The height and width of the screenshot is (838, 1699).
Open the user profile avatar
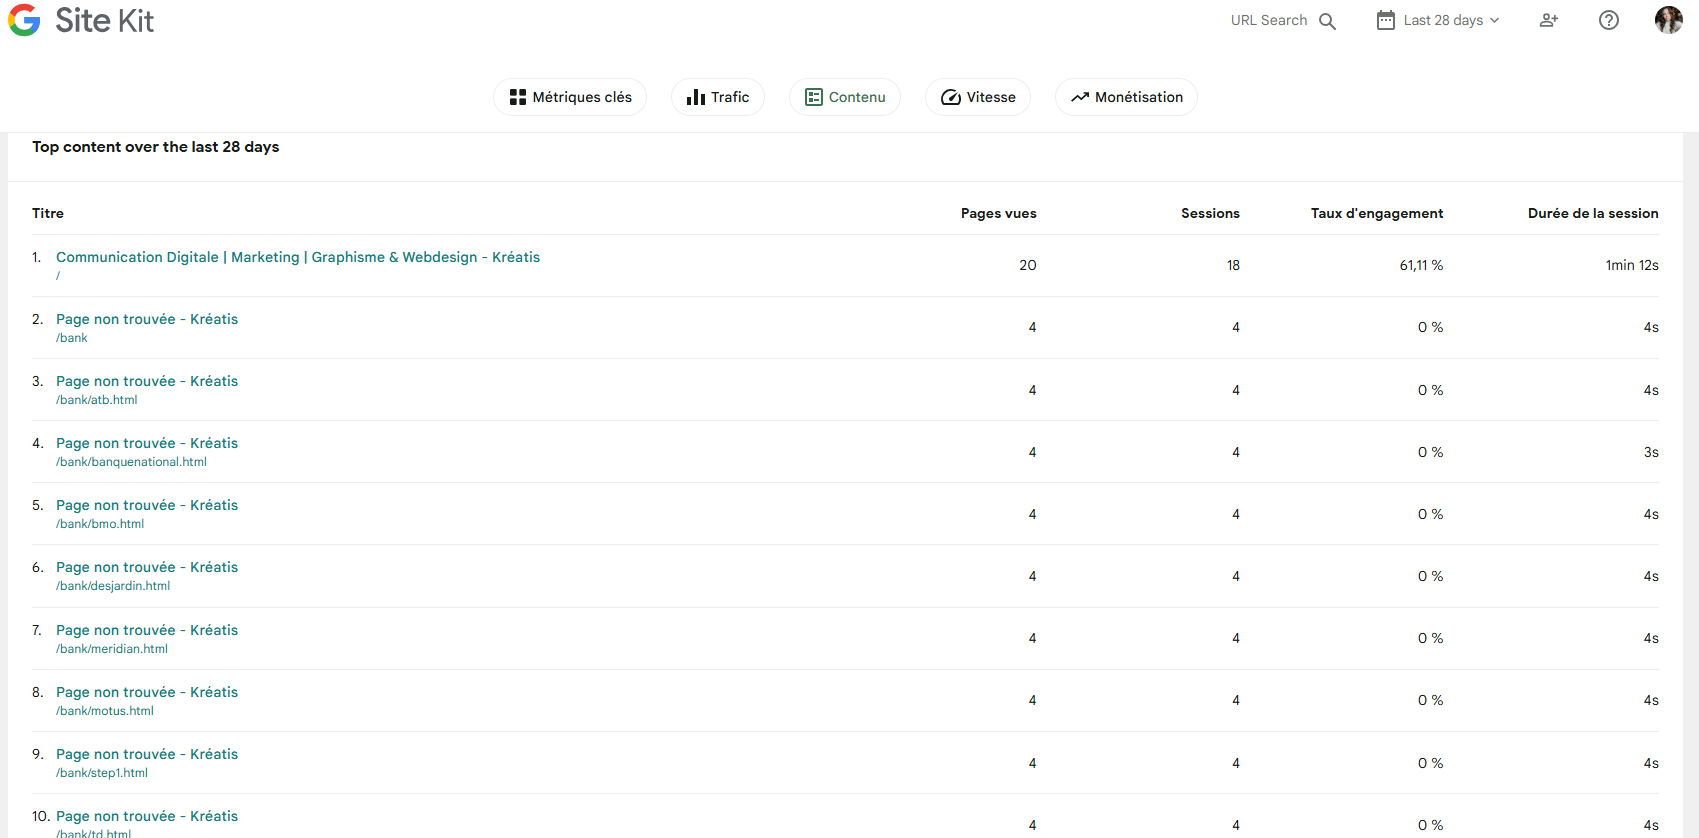1668,20
